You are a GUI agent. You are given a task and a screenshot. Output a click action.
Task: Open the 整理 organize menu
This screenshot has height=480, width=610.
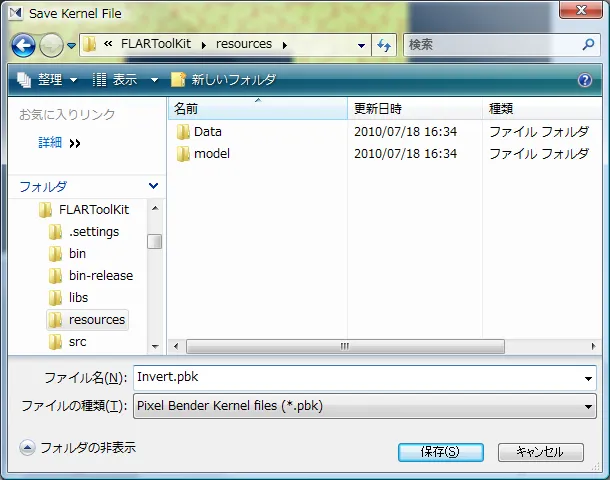coord(47,80)
